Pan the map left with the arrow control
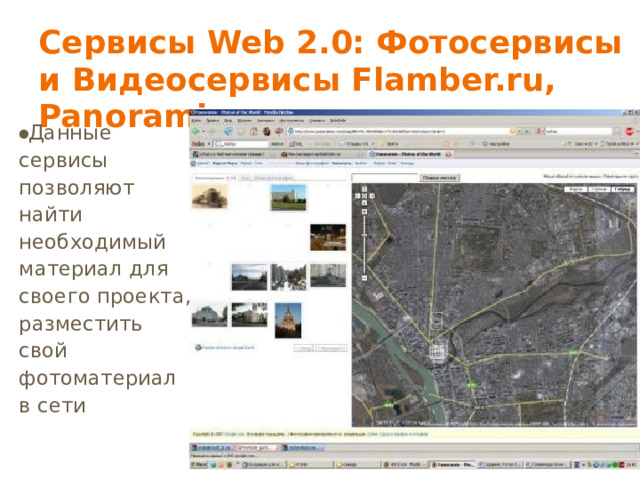Viewport: 640px width, 480px height. tap(358, 196)
